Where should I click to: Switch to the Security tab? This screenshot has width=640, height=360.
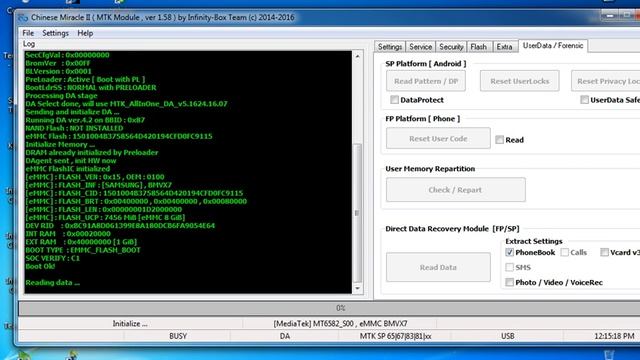tap(451, 47)
